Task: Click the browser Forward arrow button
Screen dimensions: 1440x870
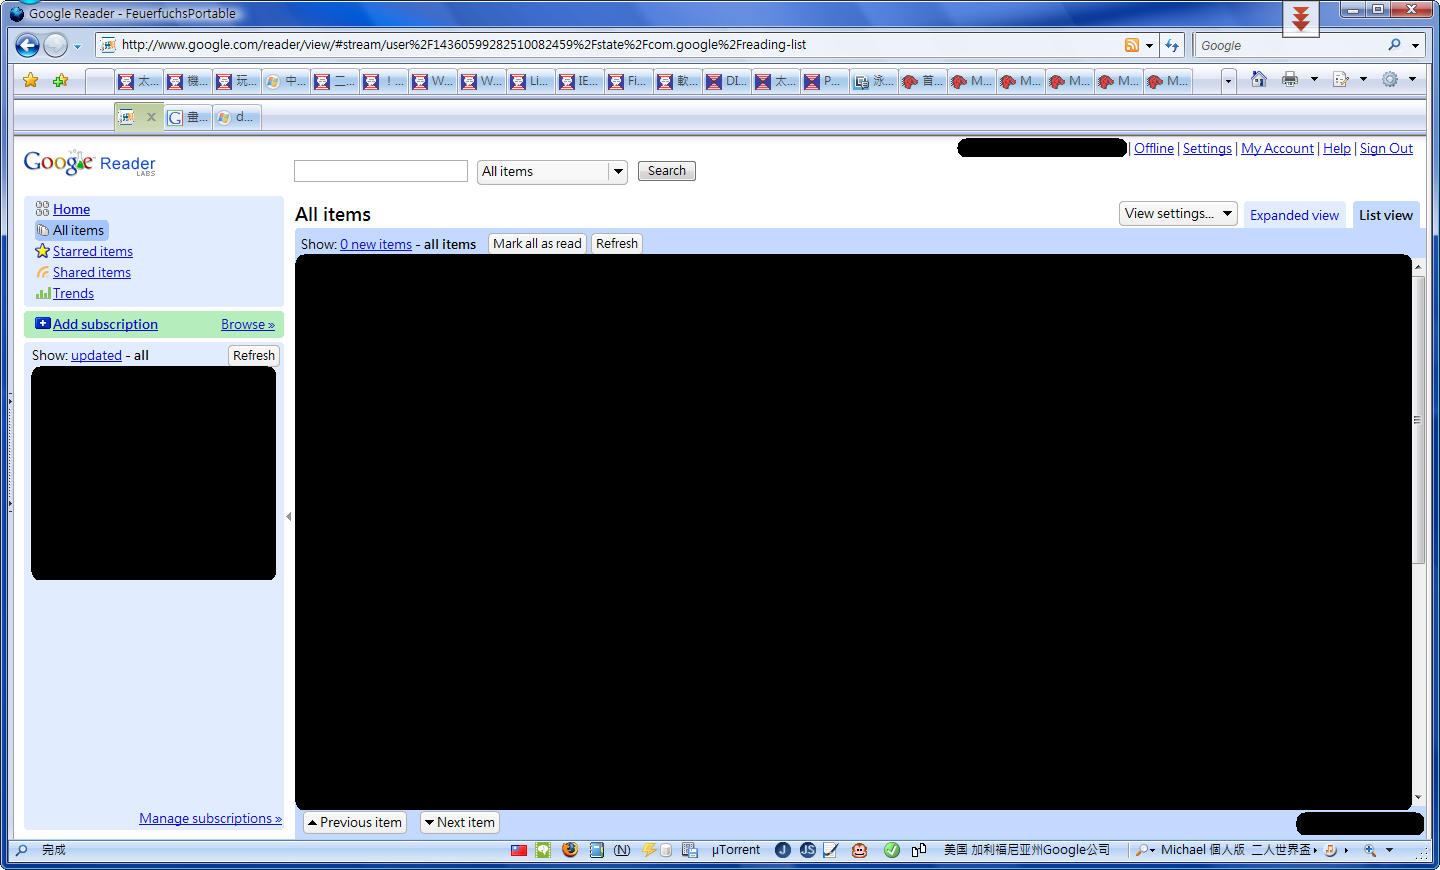Action: point(56,45)
